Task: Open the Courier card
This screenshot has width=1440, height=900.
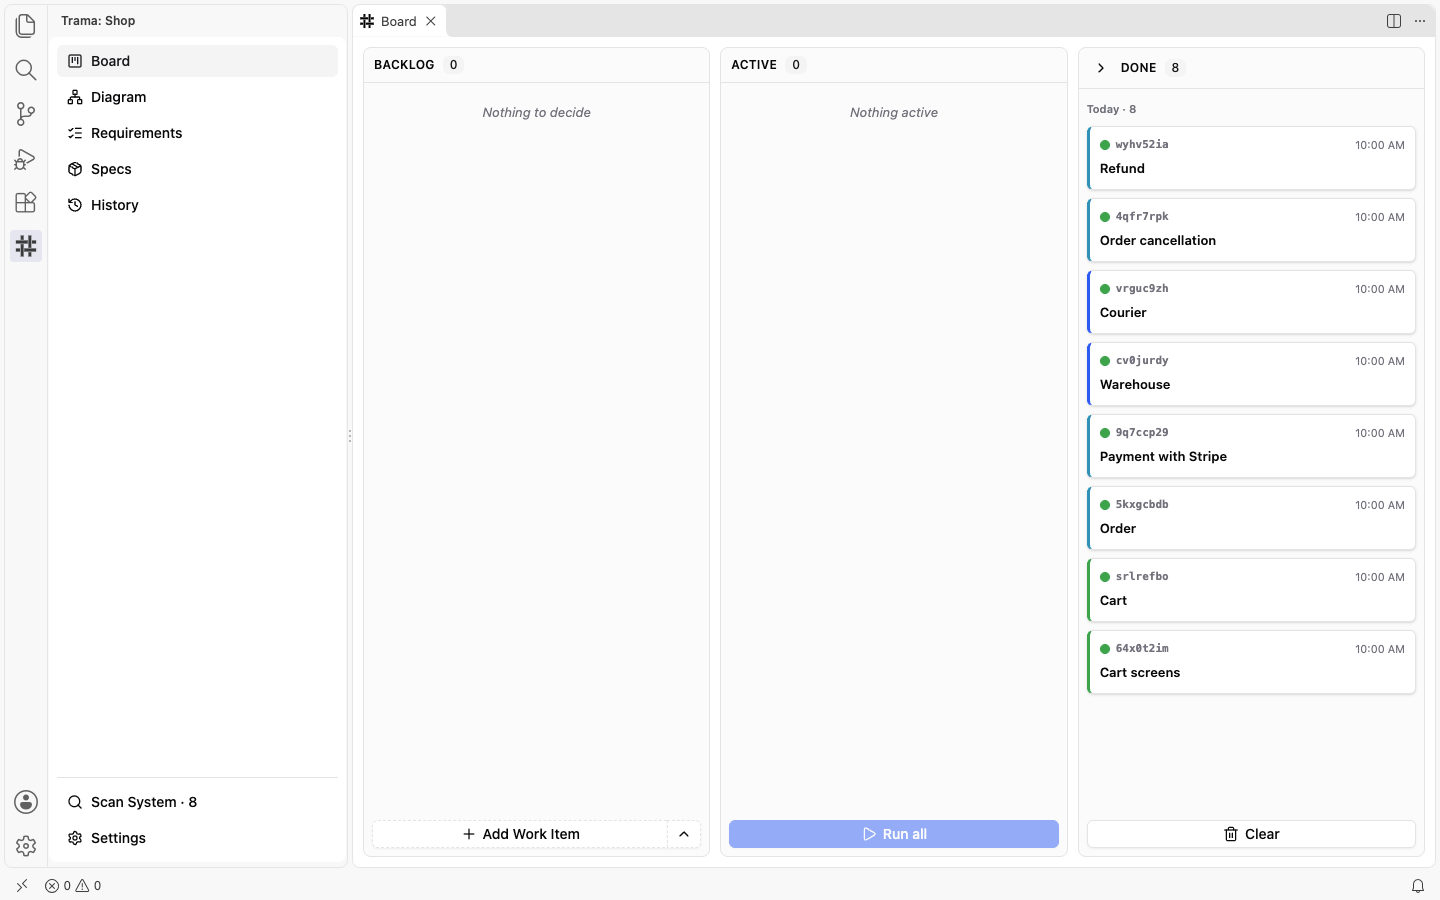Action: point(1251,302)
